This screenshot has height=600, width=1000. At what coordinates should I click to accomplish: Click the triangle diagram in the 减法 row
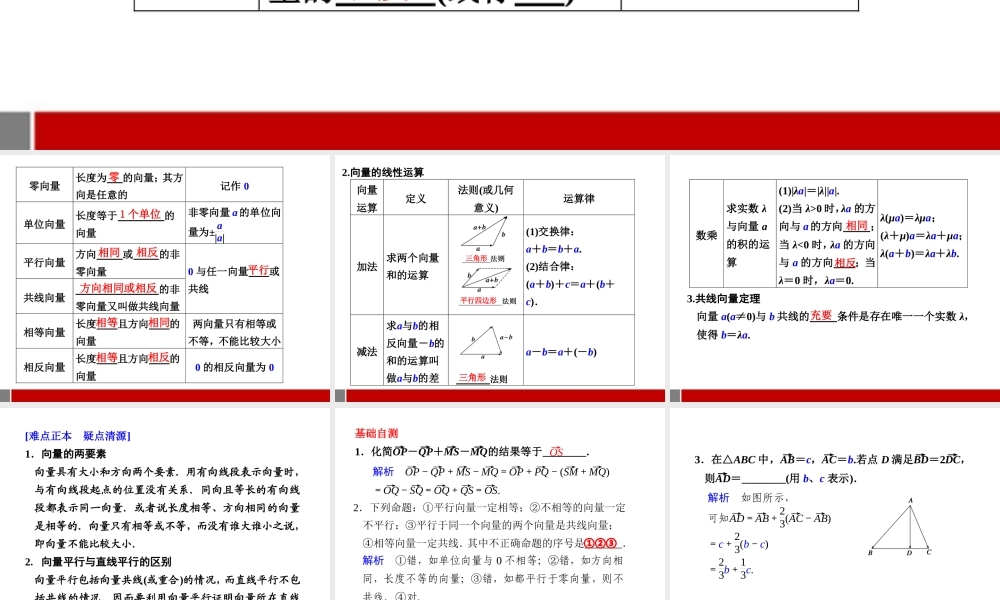tap(486, 344)
